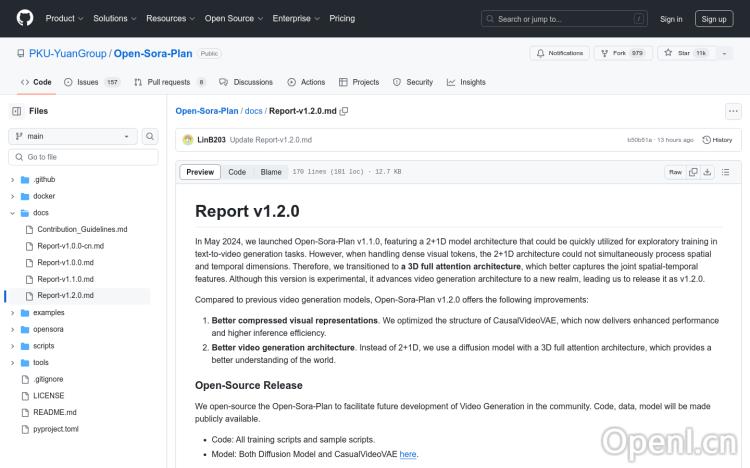Switch to Code view of file
The width and height of the screenshot is (750, 468).
[x=237, y=172]
